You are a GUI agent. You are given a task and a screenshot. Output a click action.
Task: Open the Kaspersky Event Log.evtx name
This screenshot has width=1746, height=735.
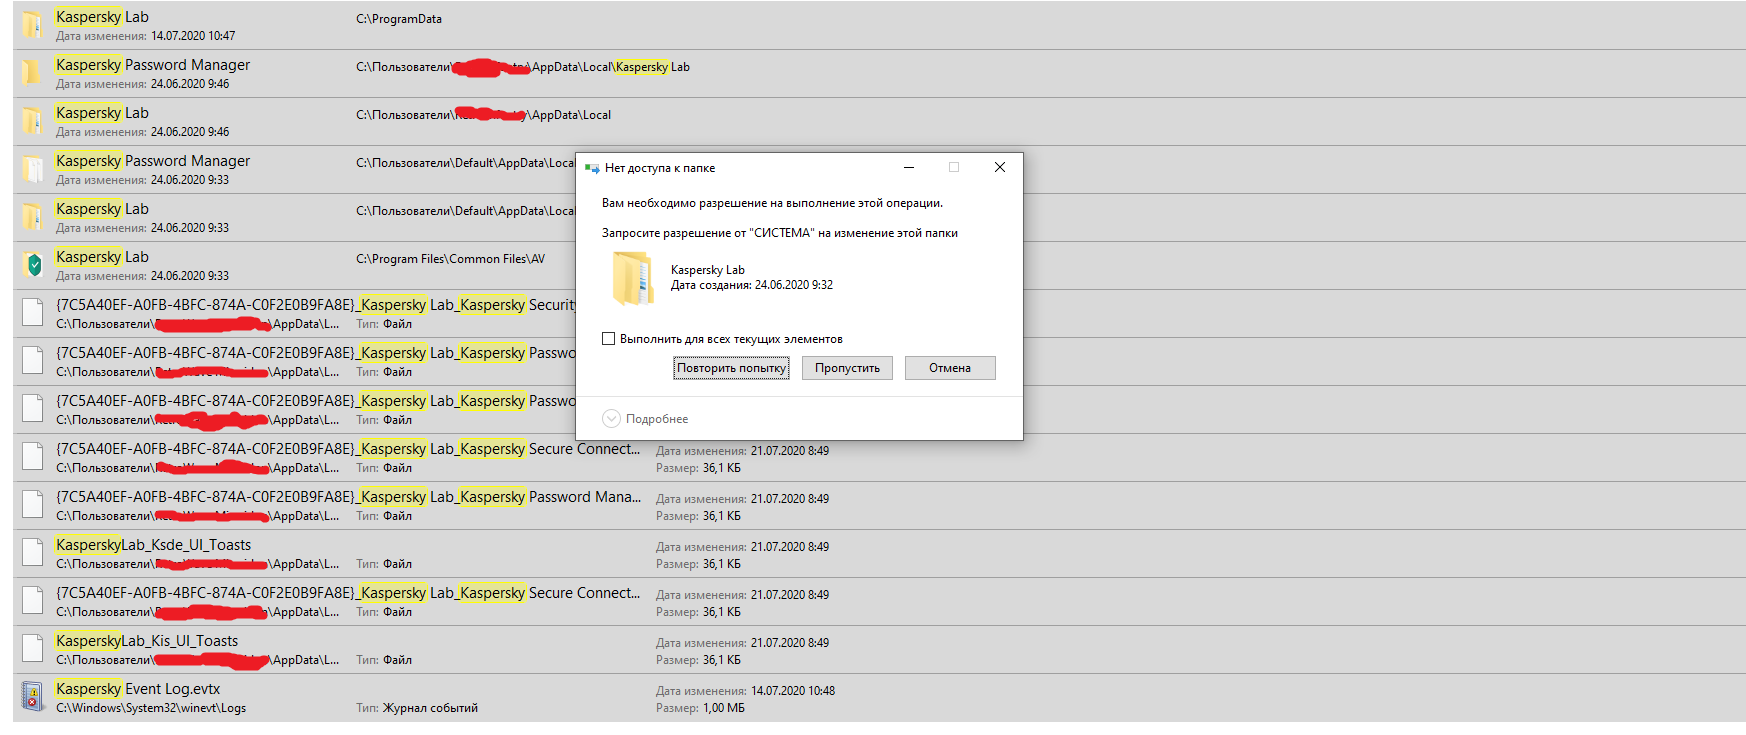(x=138, y=689)
